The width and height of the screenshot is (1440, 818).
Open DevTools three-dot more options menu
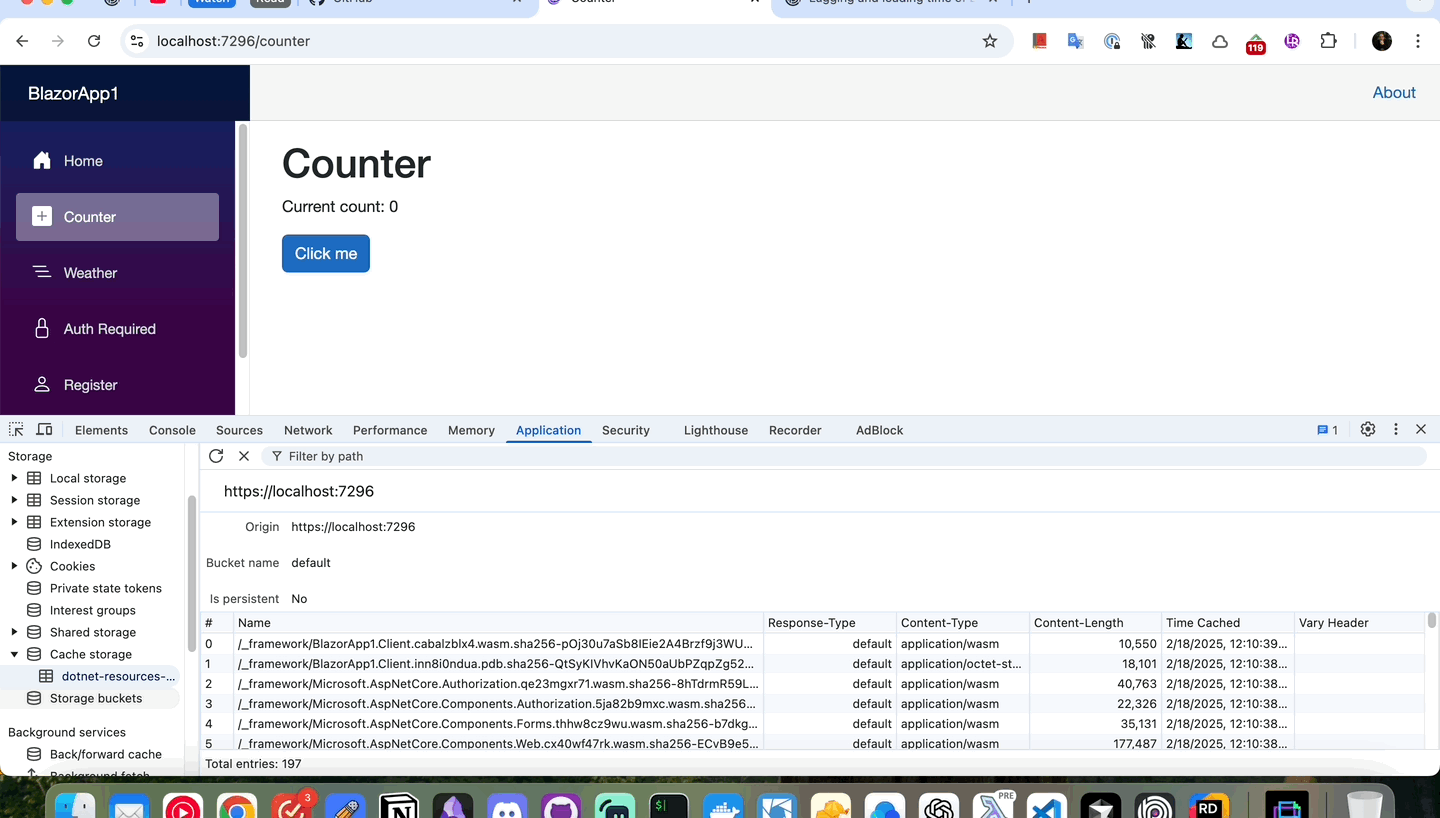point(1396,430)
